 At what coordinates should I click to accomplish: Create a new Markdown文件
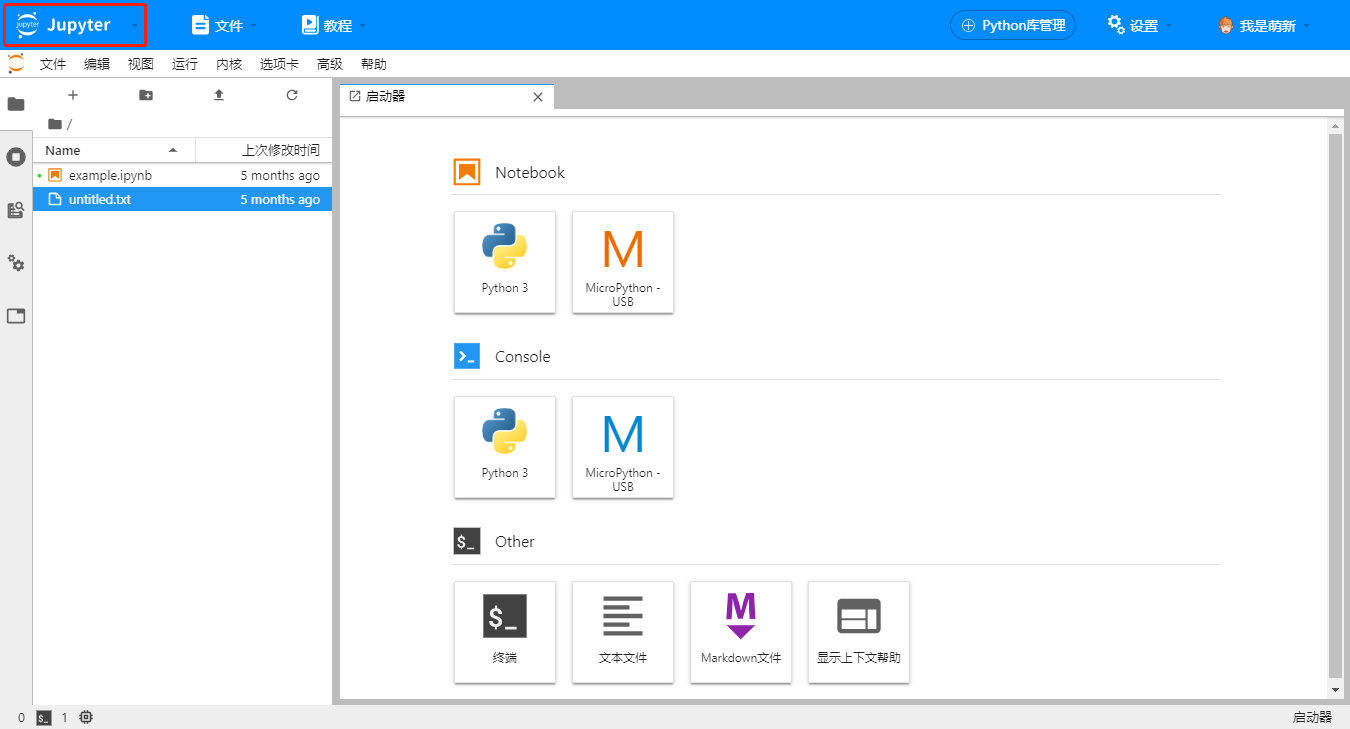click(x=741, y=632)
